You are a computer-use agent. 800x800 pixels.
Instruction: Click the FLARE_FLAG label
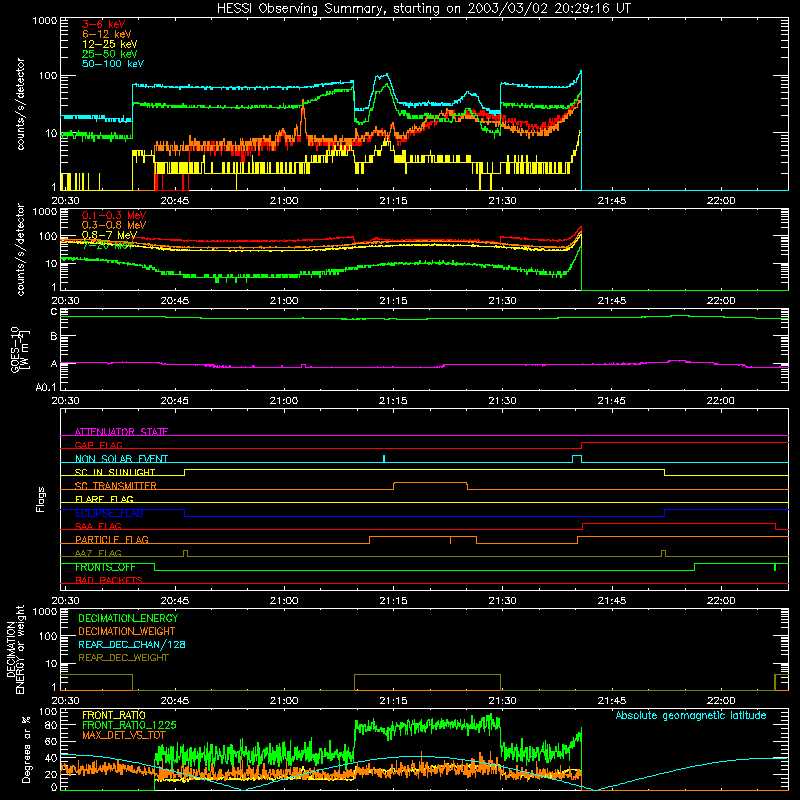[x=104, y=499]
